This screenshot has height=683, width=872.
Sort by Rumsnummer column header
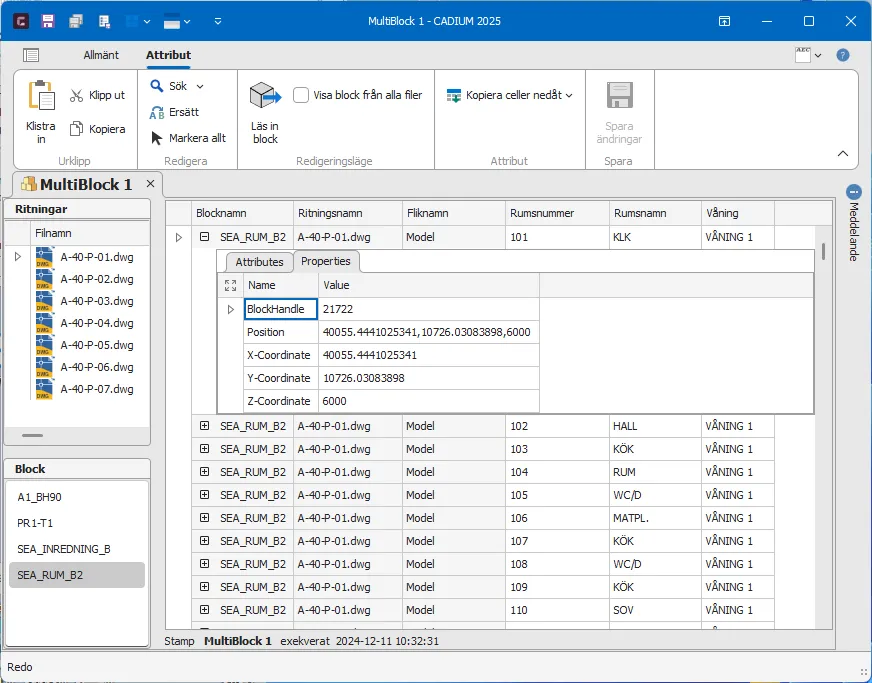pyautogui.click(x=557, y=213)
